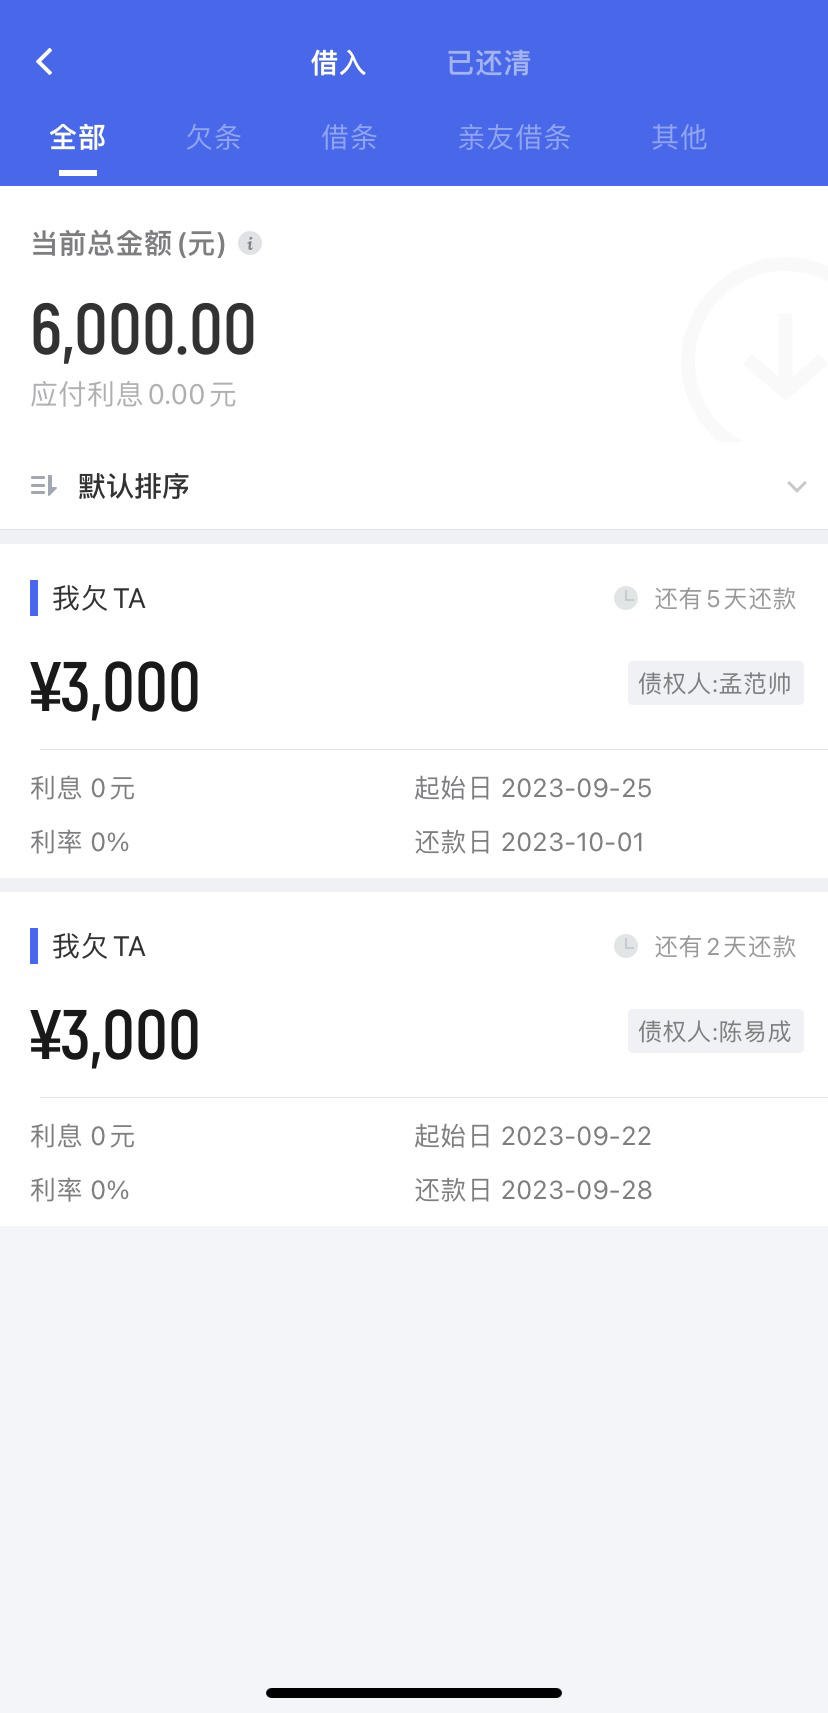Open the 默认排序 sorting dropdown
The height and width of the screenshot is (1713, 828).
click(414, 486)
